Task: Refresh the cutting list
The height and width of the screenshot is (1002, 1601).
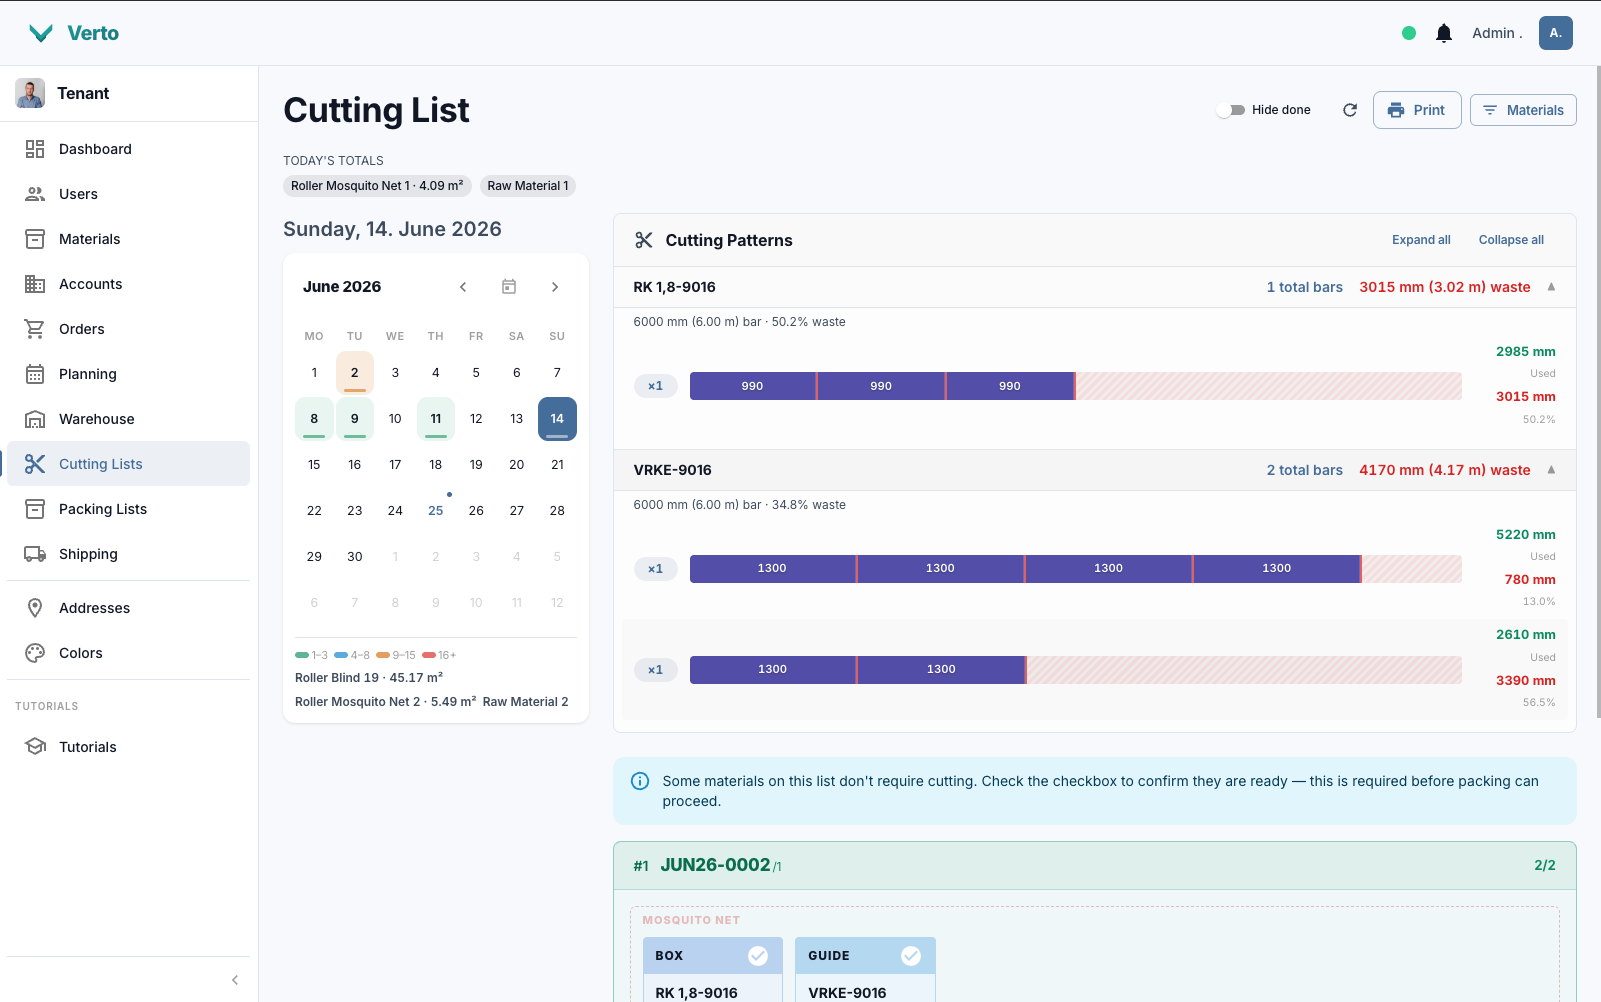Action: [1350, 110]
